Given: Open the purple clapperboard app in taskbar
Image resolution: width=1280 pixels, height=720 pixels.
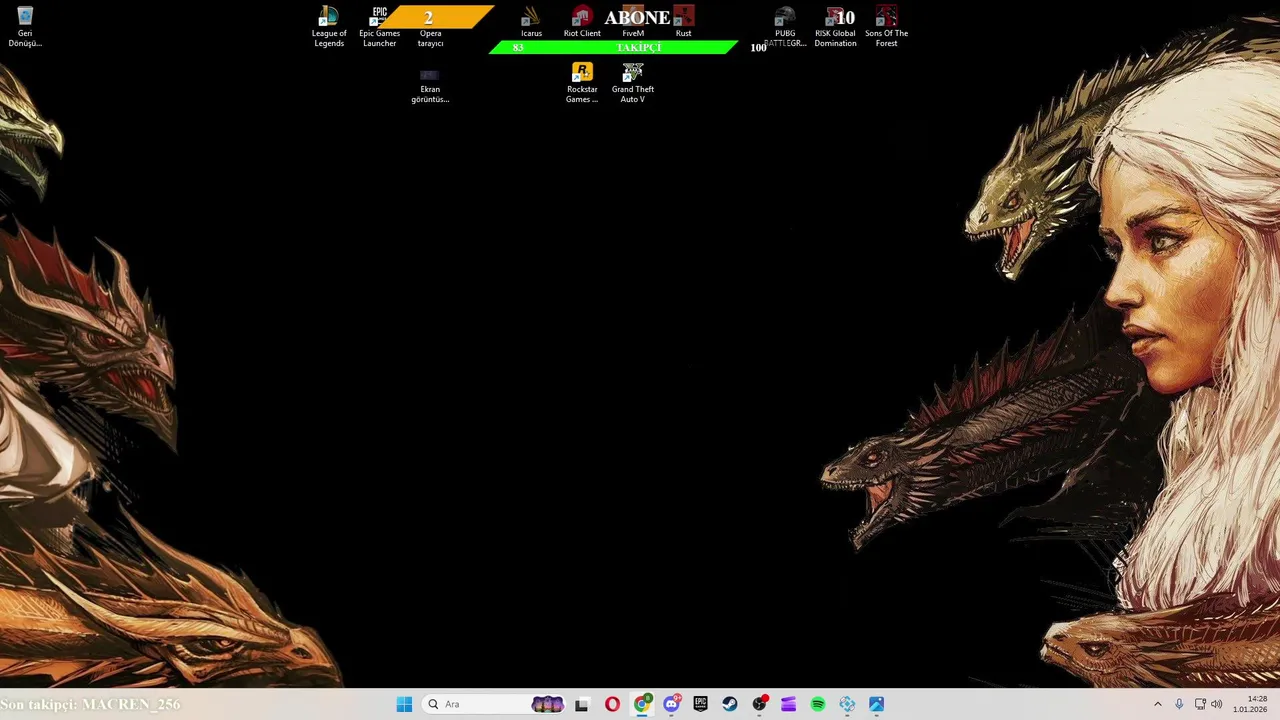Looking at the screenshot, I should (788, 704).
